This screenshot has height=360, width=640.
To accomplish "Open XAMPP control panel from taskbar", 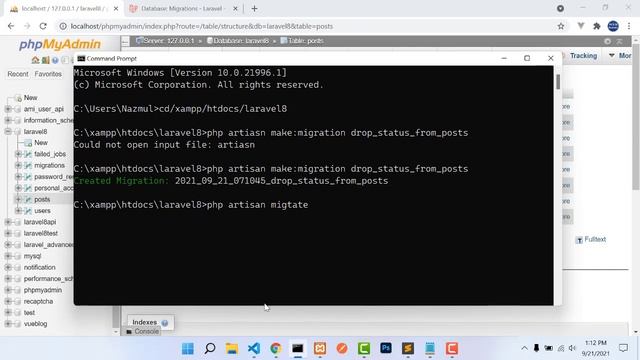I will [320, 349].
